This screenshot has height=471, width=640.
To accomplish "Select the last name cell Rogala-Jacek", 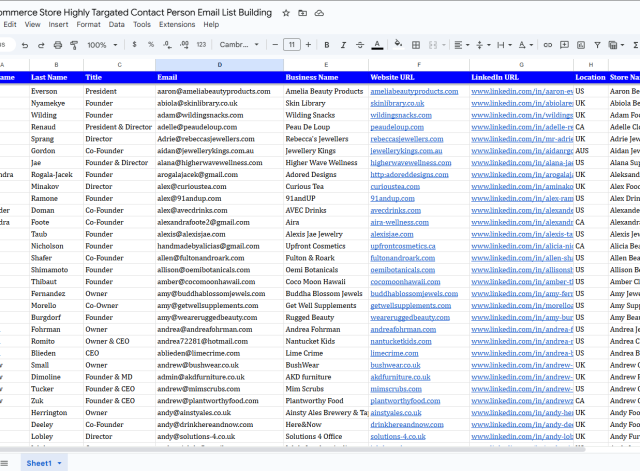I will 56,174.
